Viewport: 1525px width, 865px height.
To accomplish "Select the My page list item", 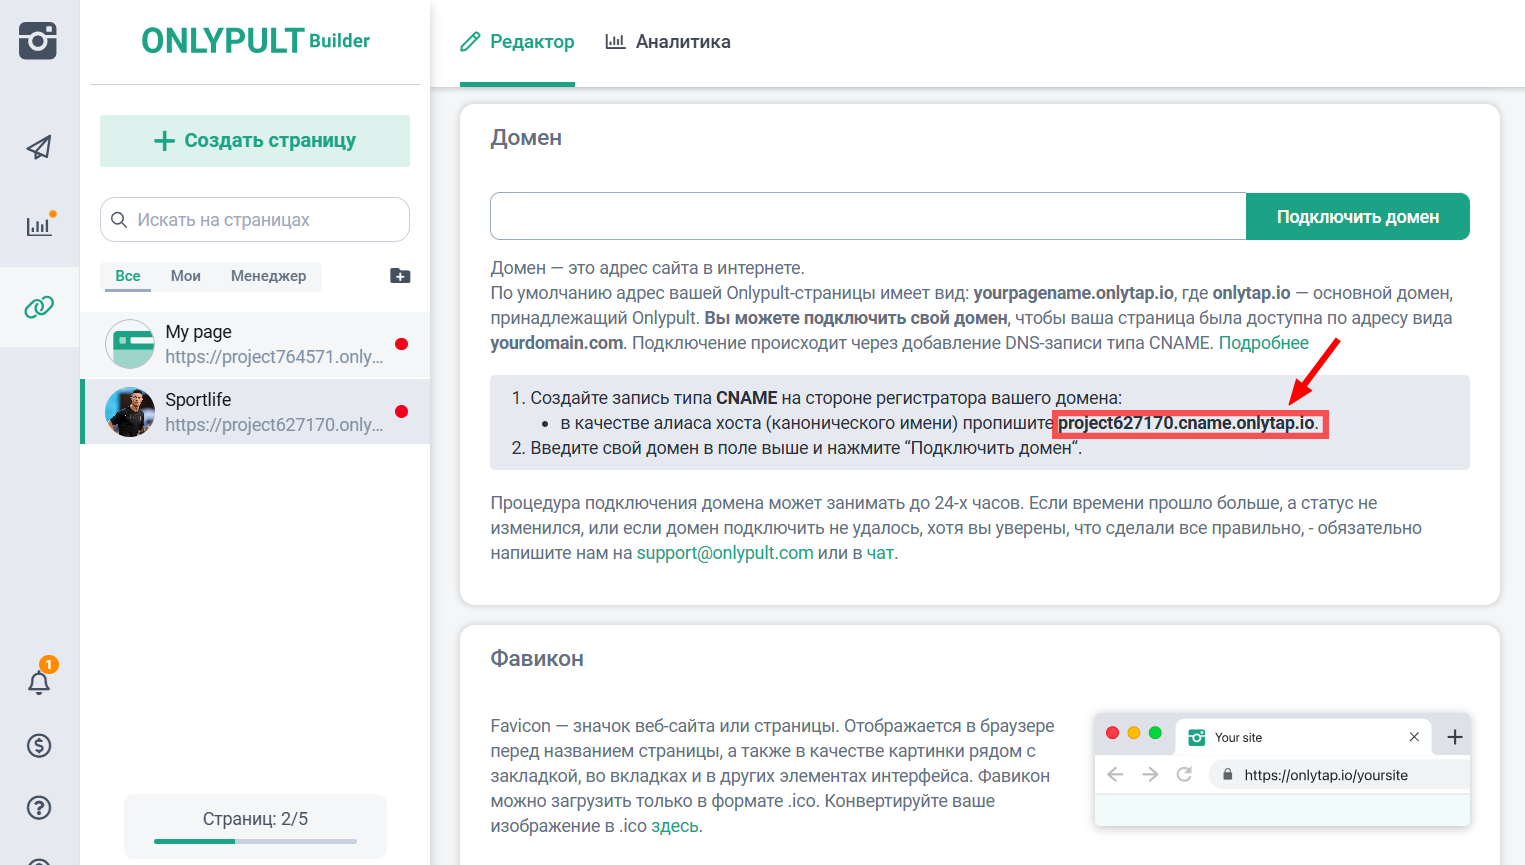I will 255,344.
